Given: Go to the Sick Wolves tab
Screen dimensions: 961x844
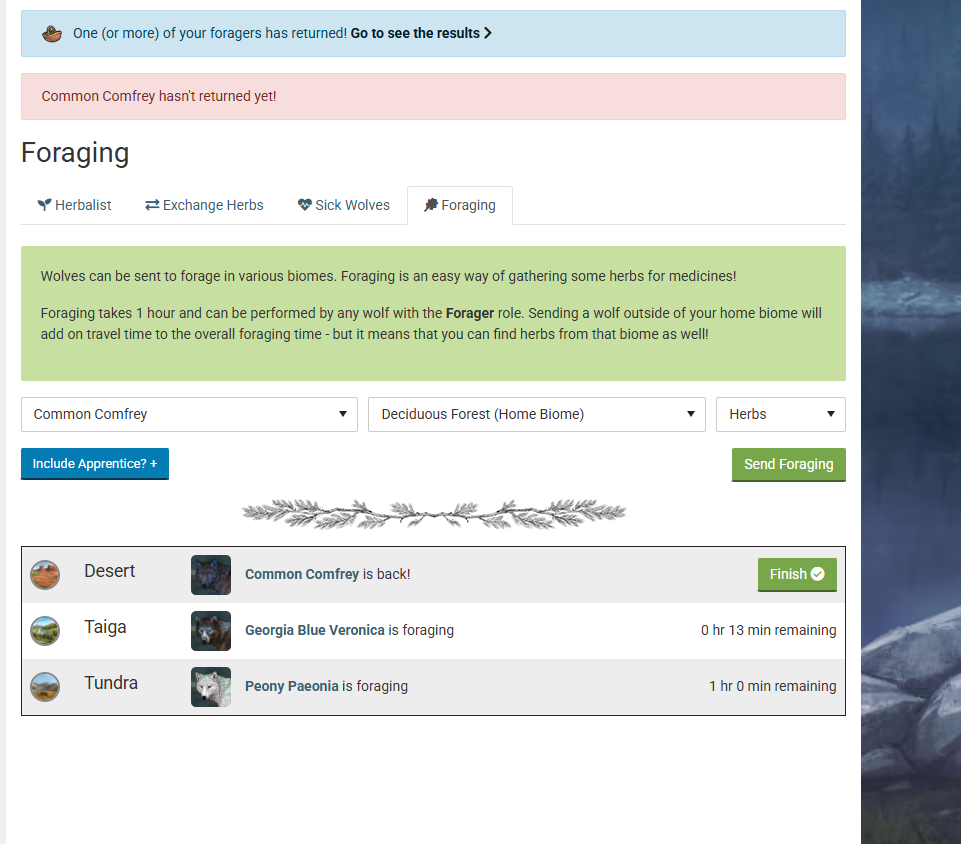Looking at the screenshot, I should tap(344, 205).
